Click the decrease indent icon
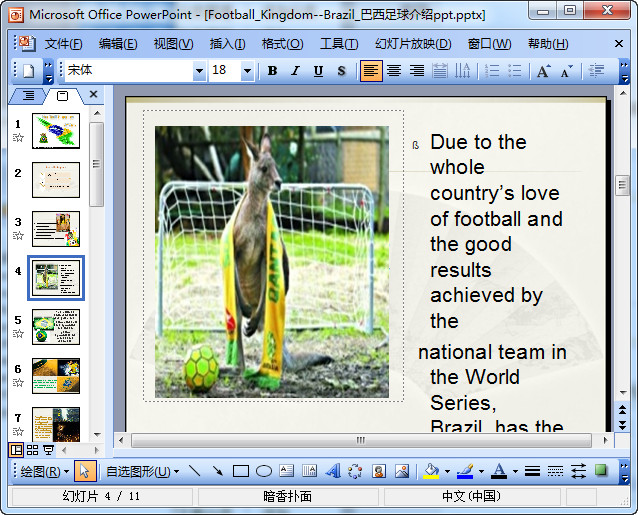This screenshot has width=638, height=515. point(596,71)
